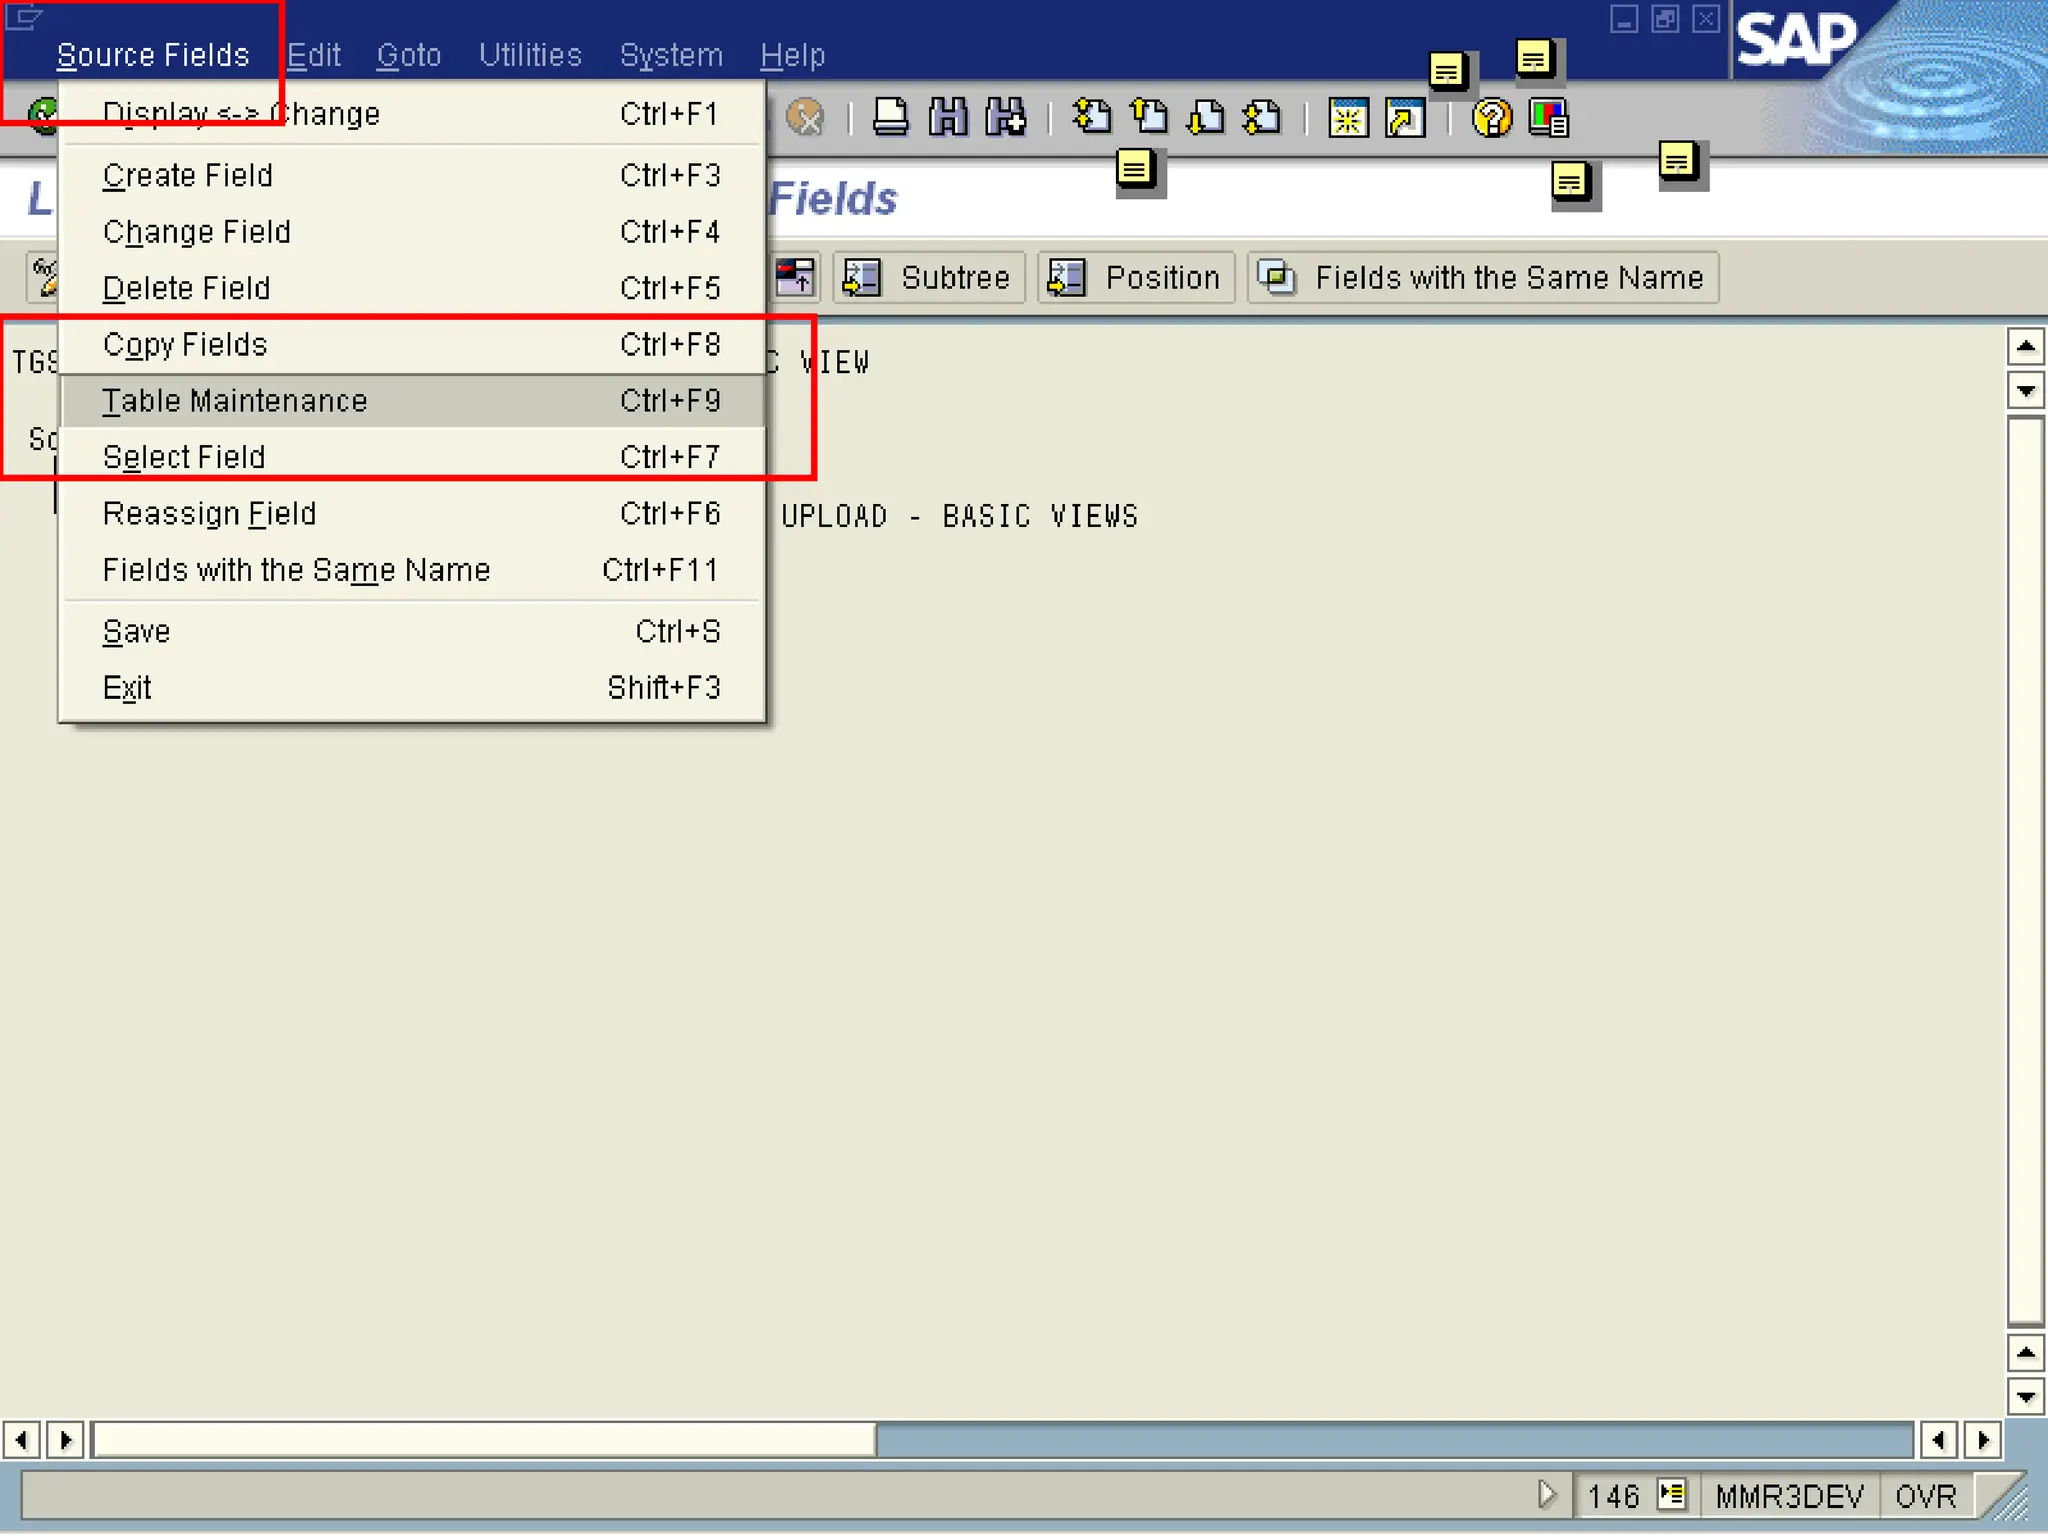Click the SAP system menu icon at top-left
Viewport: 2048px width, 1536px height.
coord(24,17)
